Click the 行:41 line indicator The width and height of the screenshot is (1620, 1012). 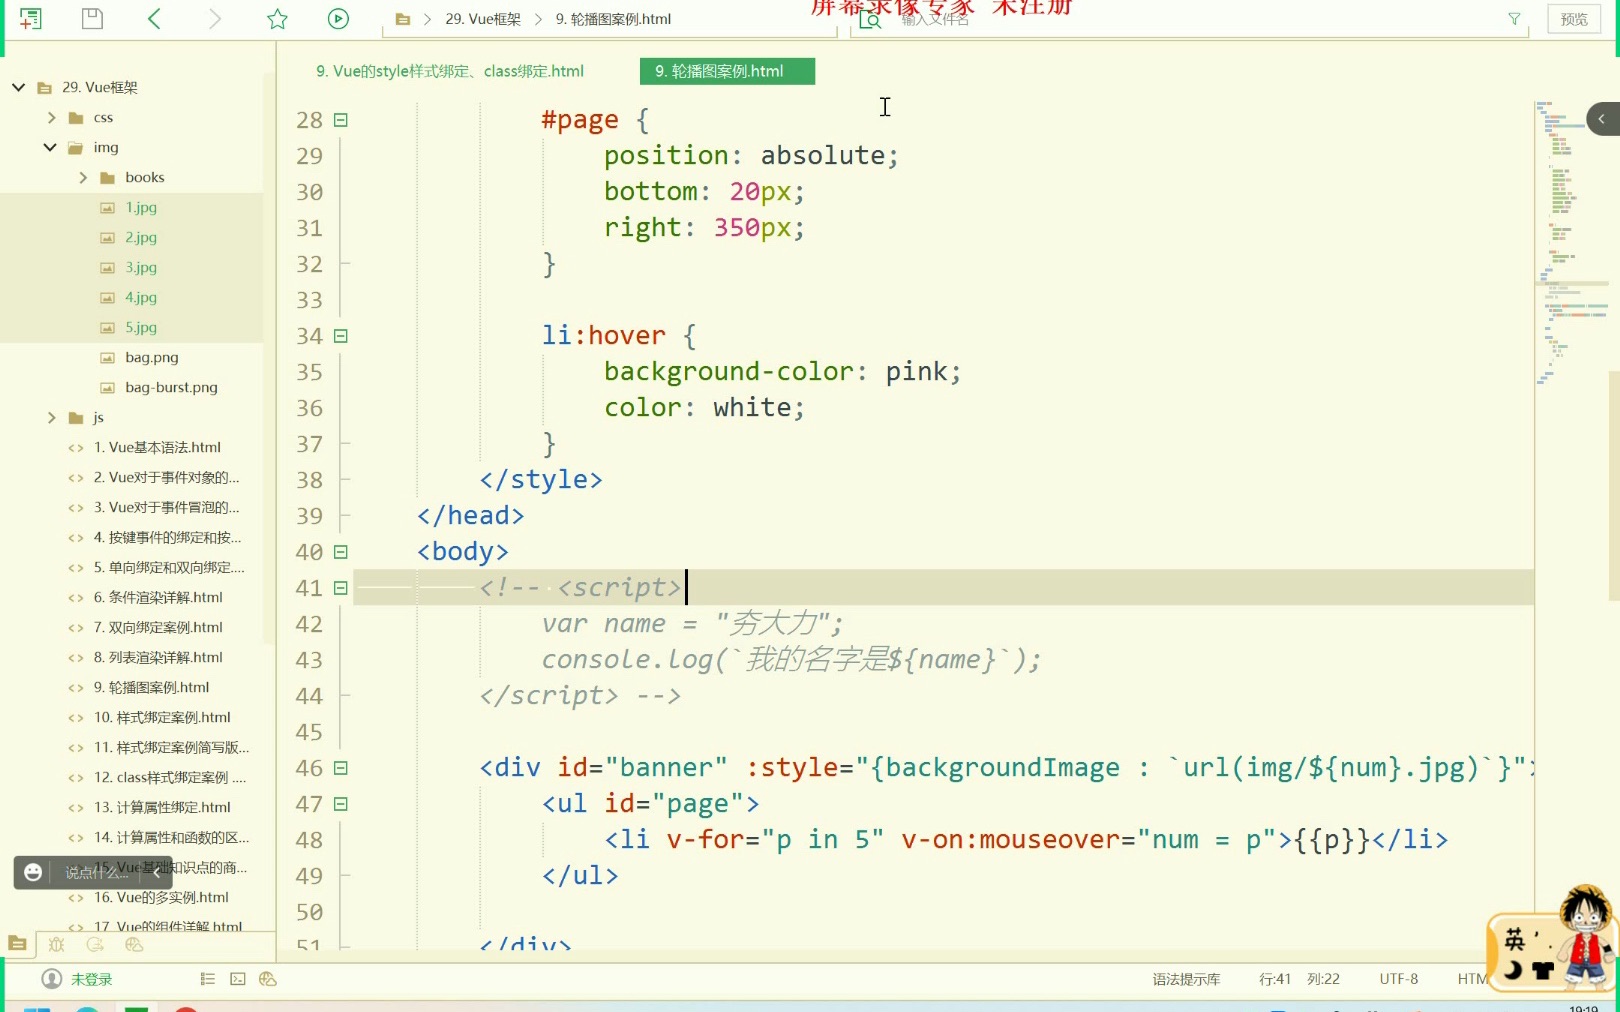tap(1275, 979)
